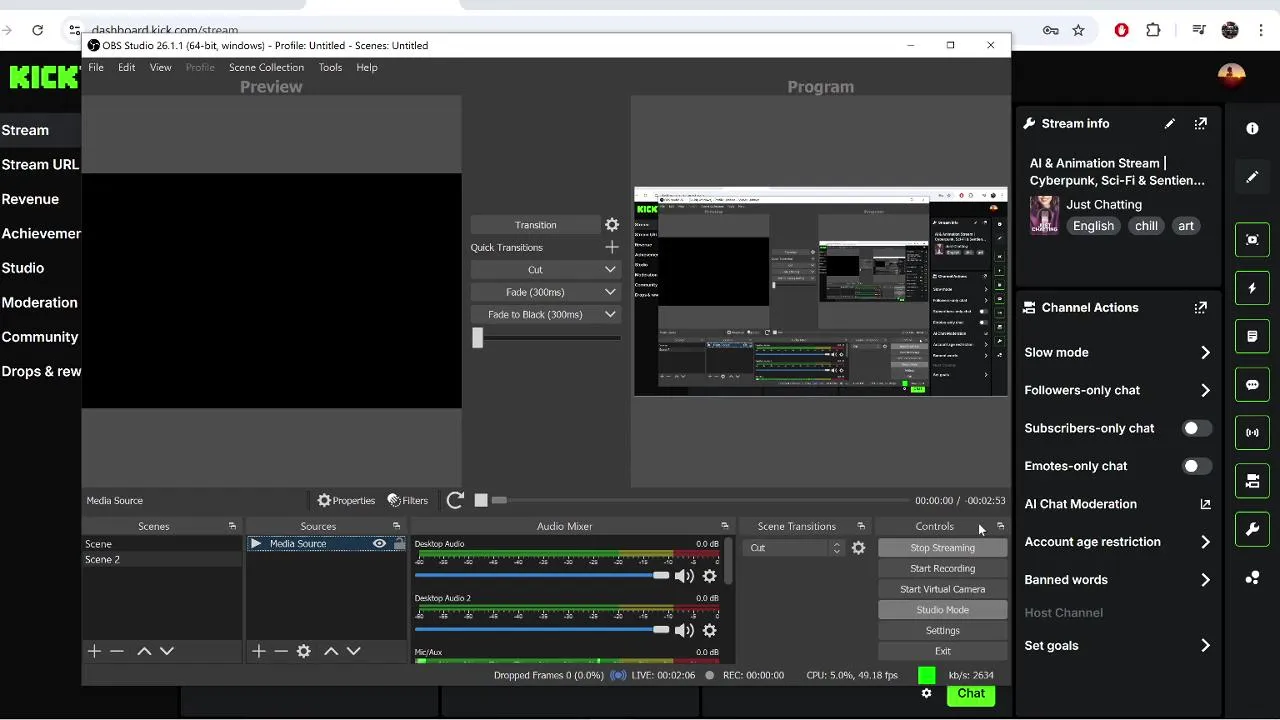This screenshot has height=720, width=1280.
Task: Restart media playback icon
Action: pos(455,500)
